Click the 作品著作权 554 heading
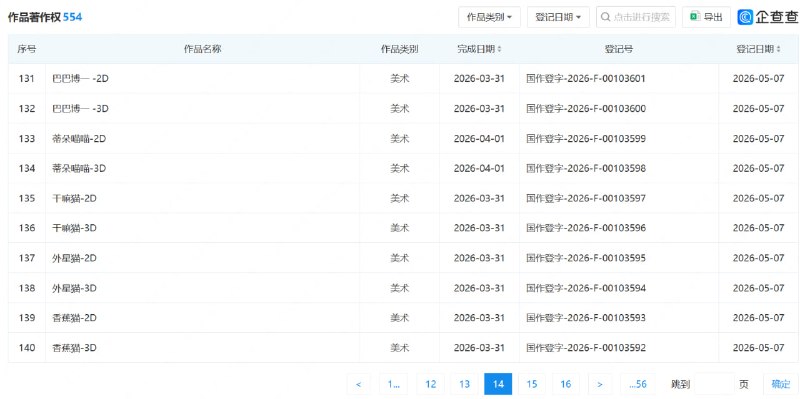This screenshot has width=800, height=399. (45, 17)
